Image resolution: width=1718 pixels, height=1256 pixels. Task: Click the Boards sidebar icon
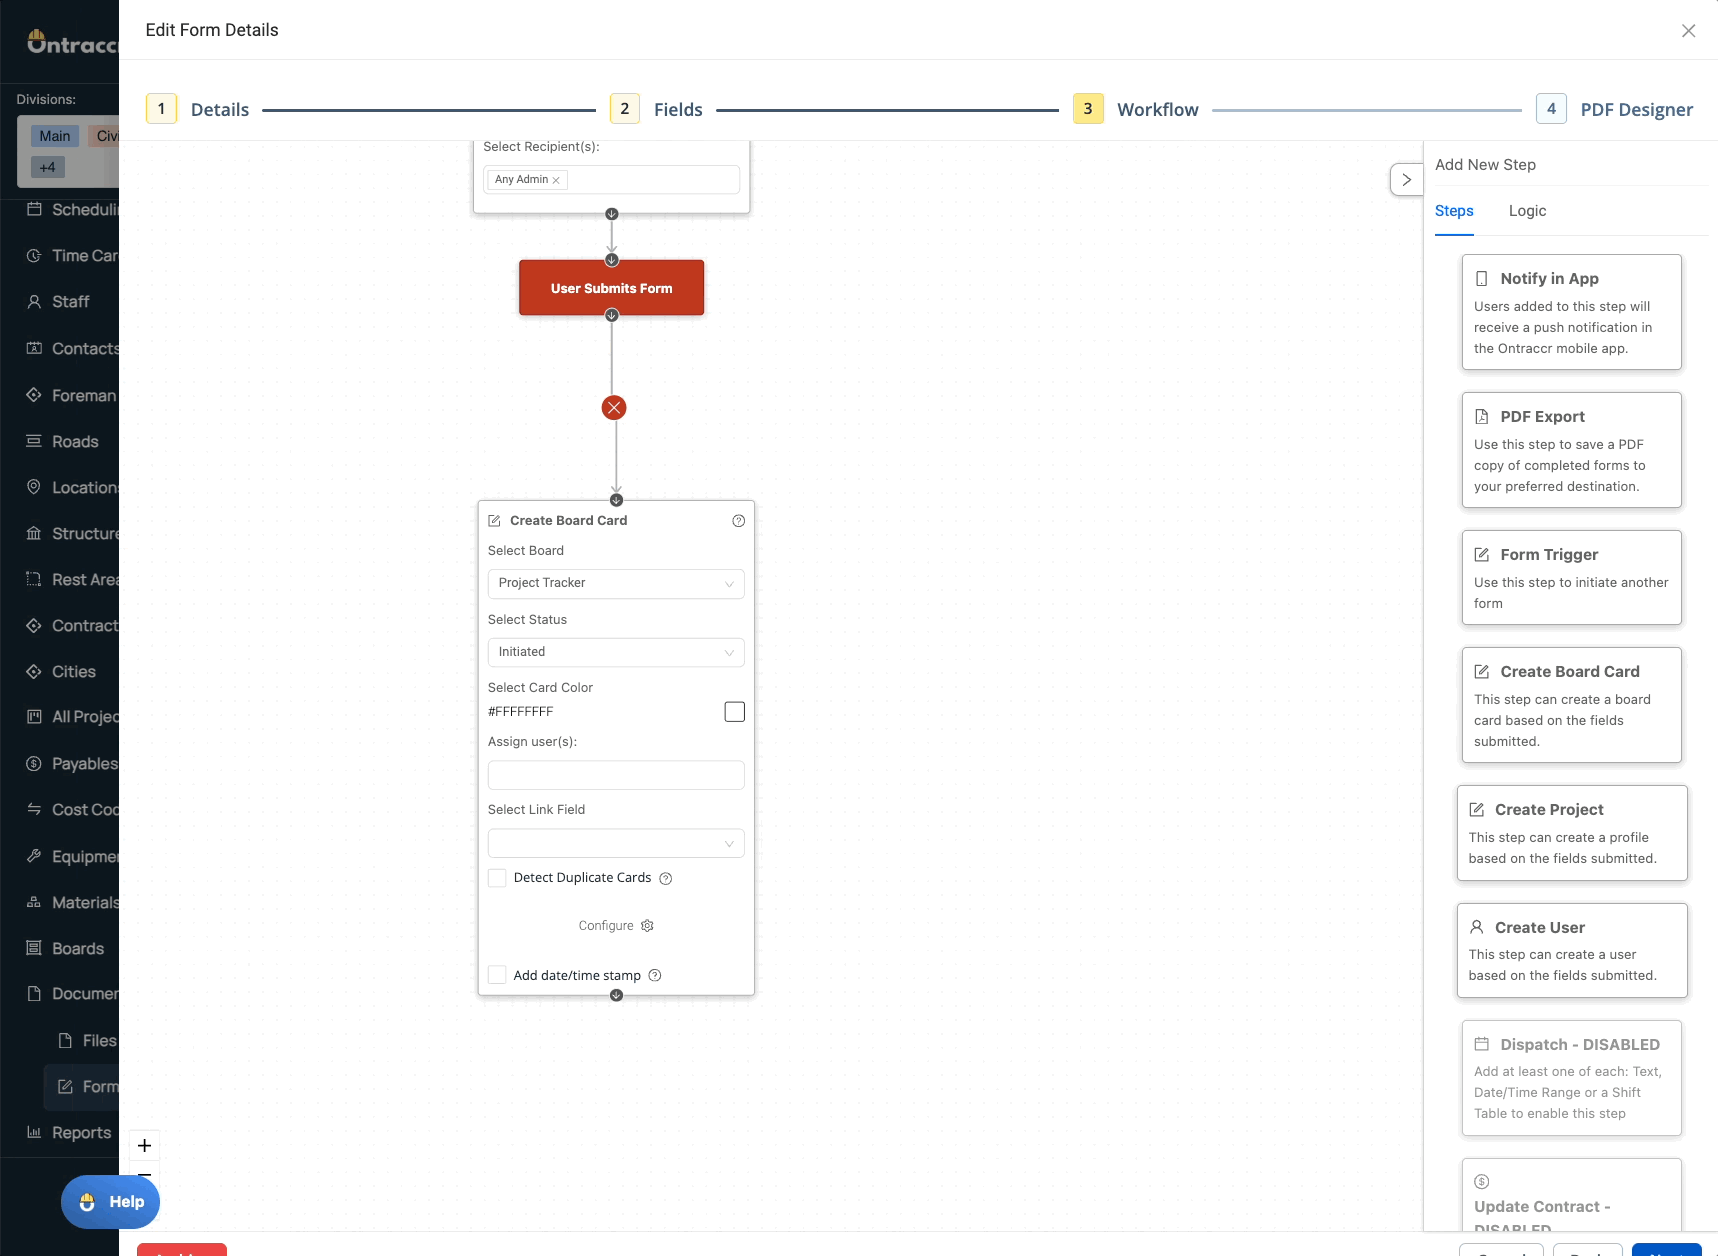click(34, 948)
